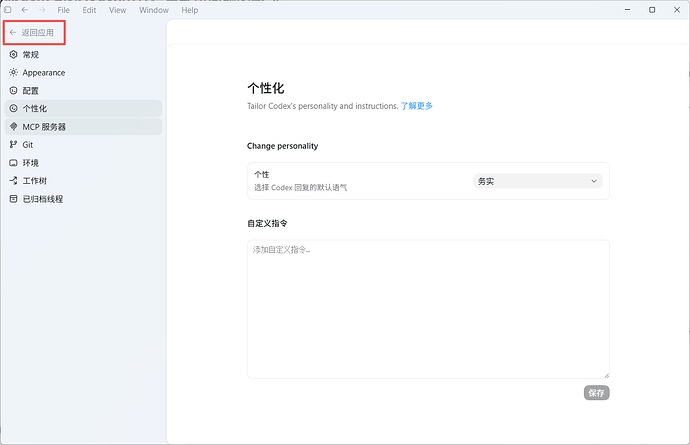Close the settings window
This screenshot has width=690, height=445.
click(677, 10)
